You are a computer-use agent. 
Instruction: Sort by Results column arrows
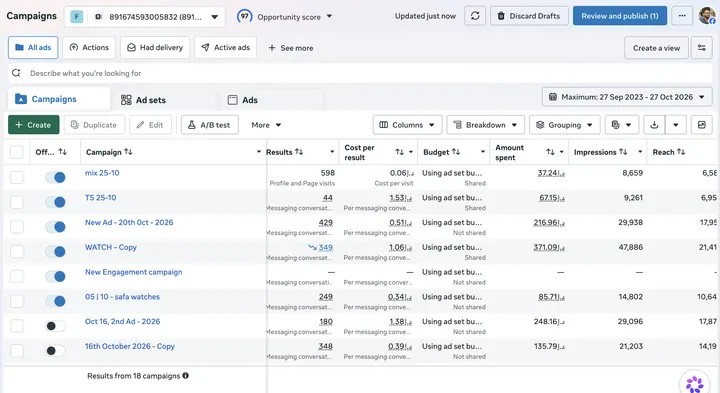[x=299, y=152]
